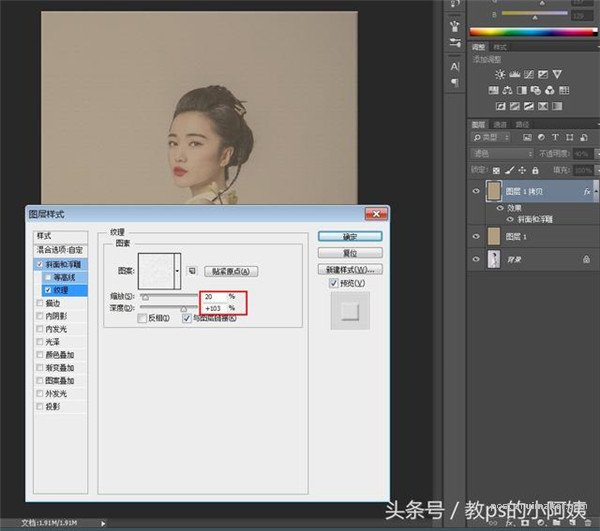Add an Invert adjustment layer
Screen dimensions: 600x531
click(501, 106)
